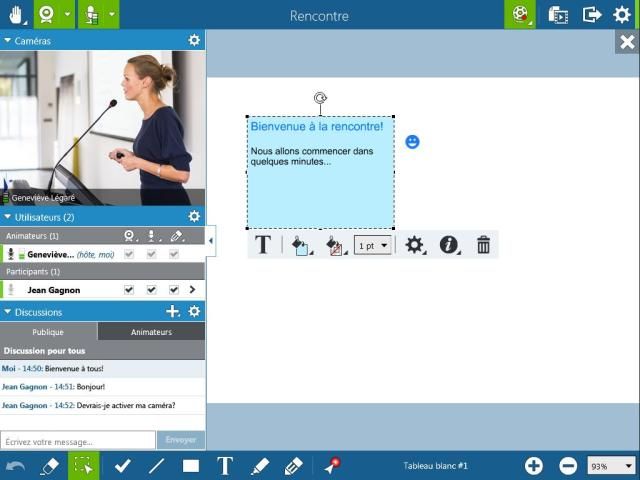Click the zoom in plus button
This screenshot has width=640, height=480.
(534, 466)
